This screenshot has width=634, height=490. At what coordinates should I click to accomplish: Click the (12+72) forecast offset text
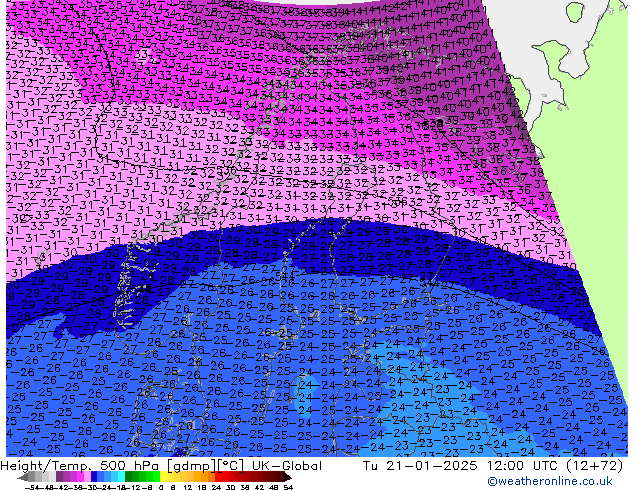point(594,466)
